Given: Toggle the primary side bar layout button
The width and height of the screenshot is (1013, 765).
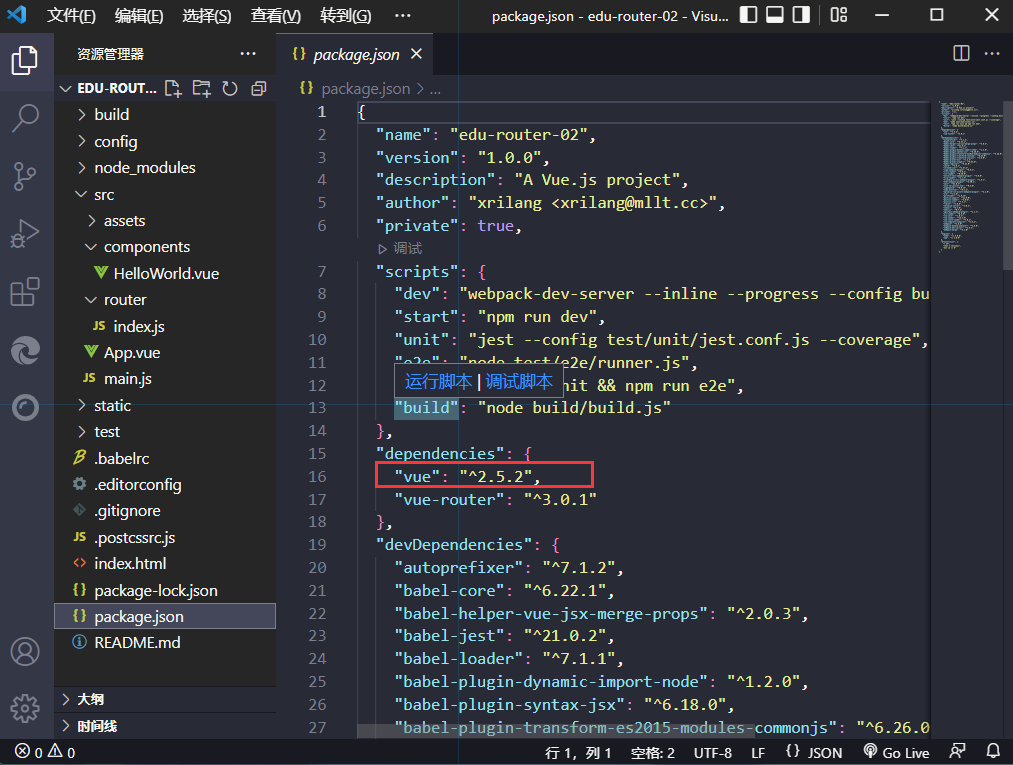Looking at the screenshot, I should click(749, 16).
